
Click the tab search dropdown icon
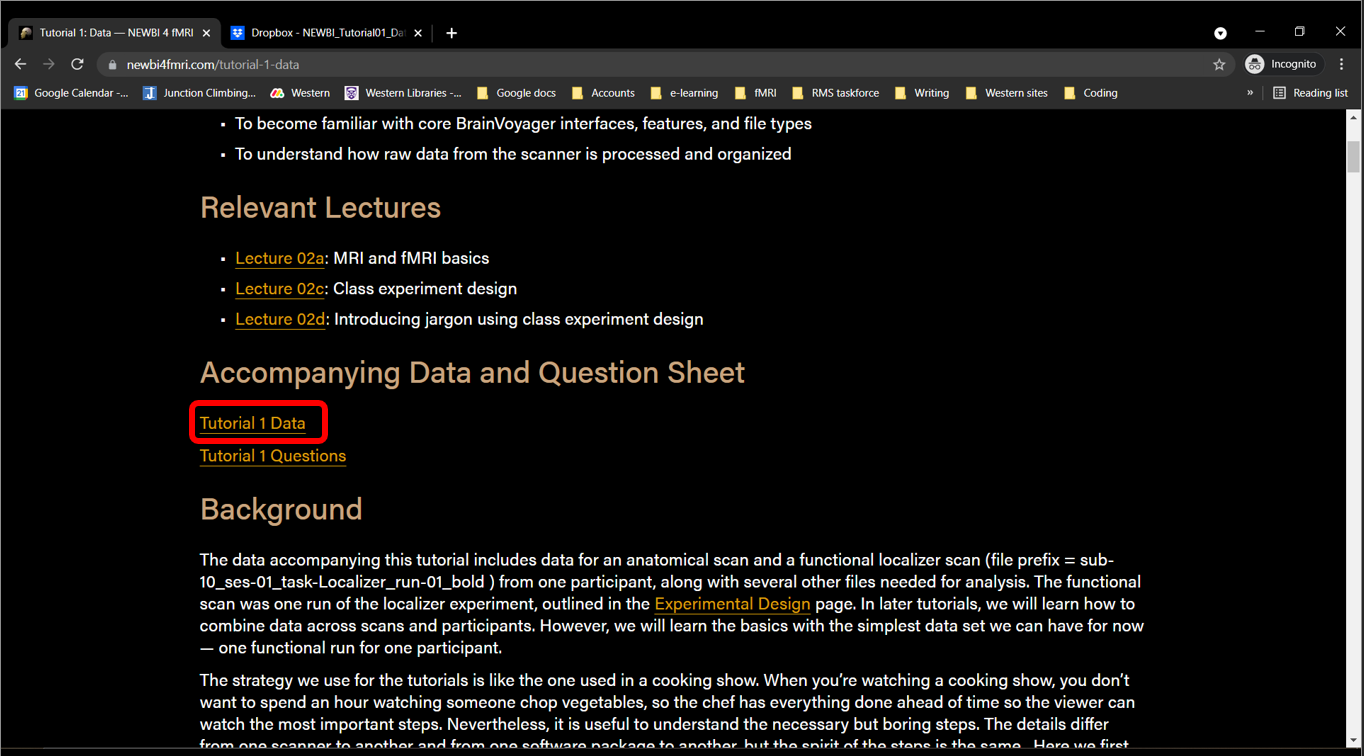1220,33
